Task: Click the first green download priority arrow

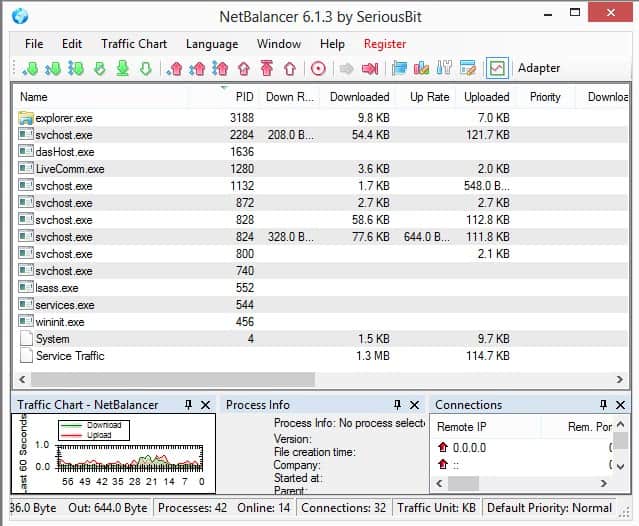Action: (30, 68)
